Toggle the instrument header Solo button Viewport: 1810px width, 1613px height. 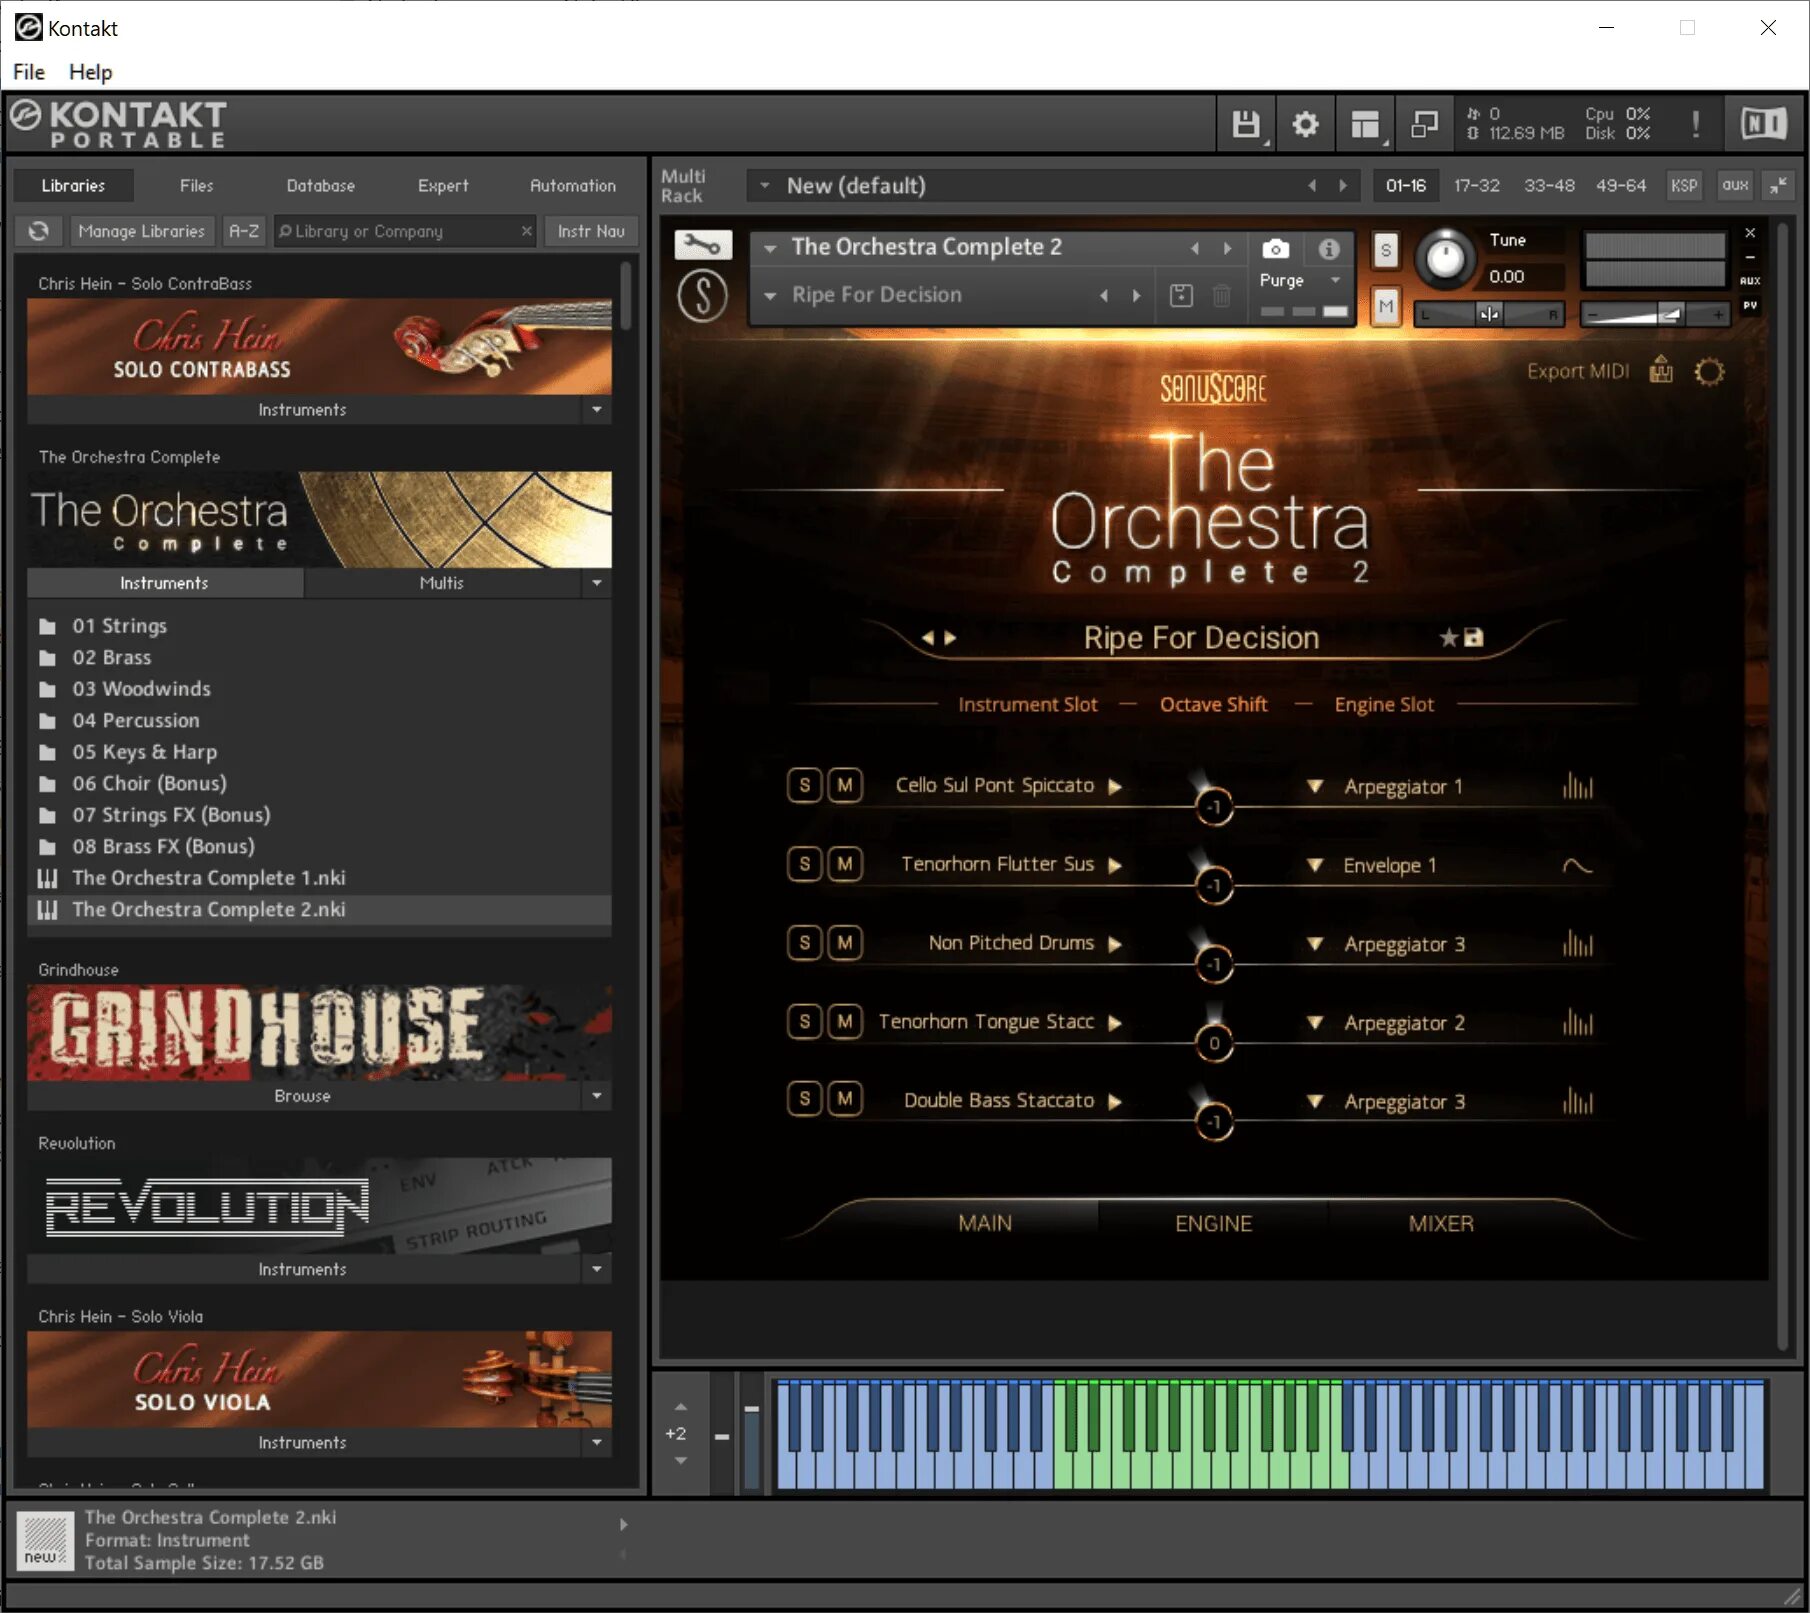pos(1385,250)
